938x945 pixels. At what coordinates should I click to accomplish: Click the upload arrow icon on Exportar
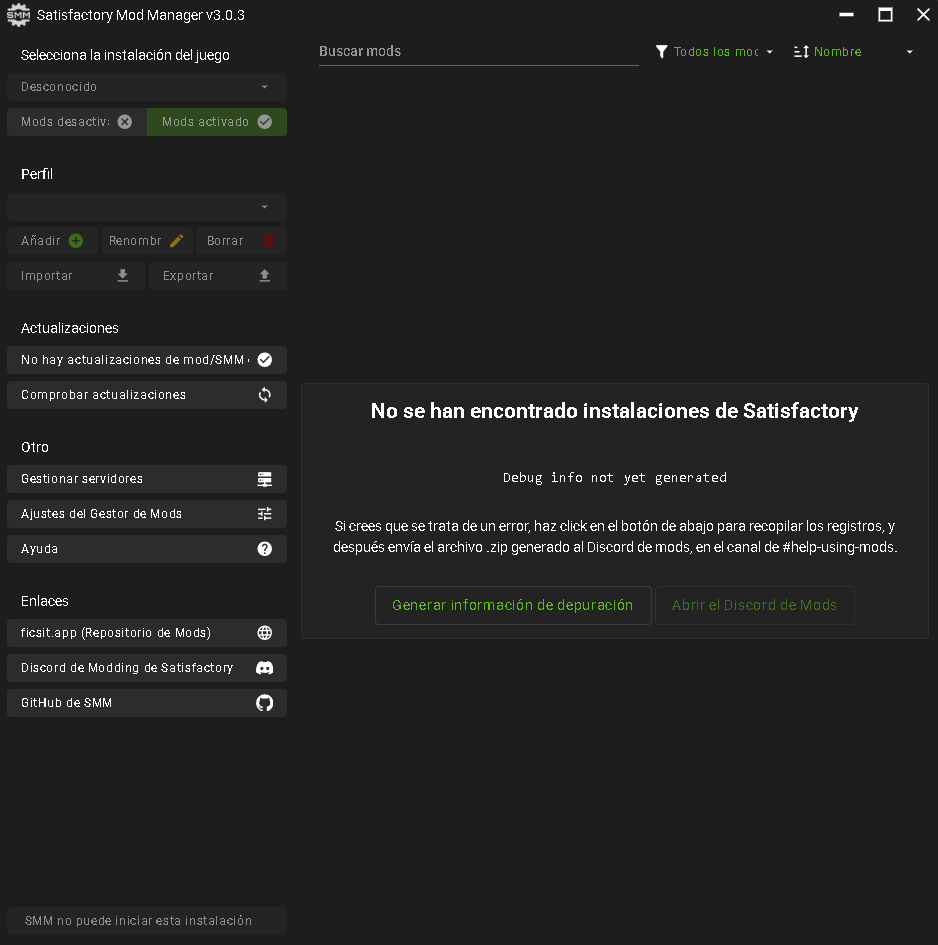[265, 276]
